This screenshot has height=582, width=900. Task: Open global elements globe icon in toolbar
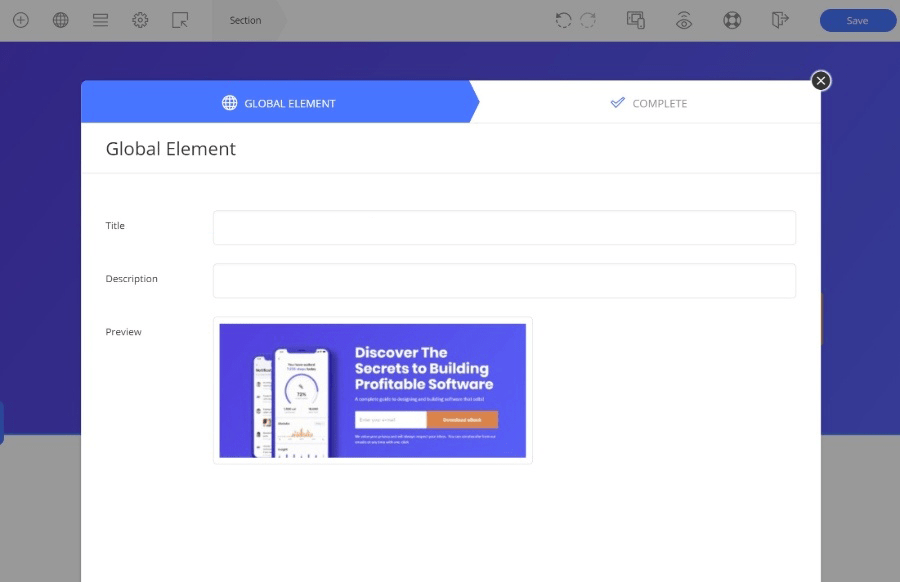60,20
